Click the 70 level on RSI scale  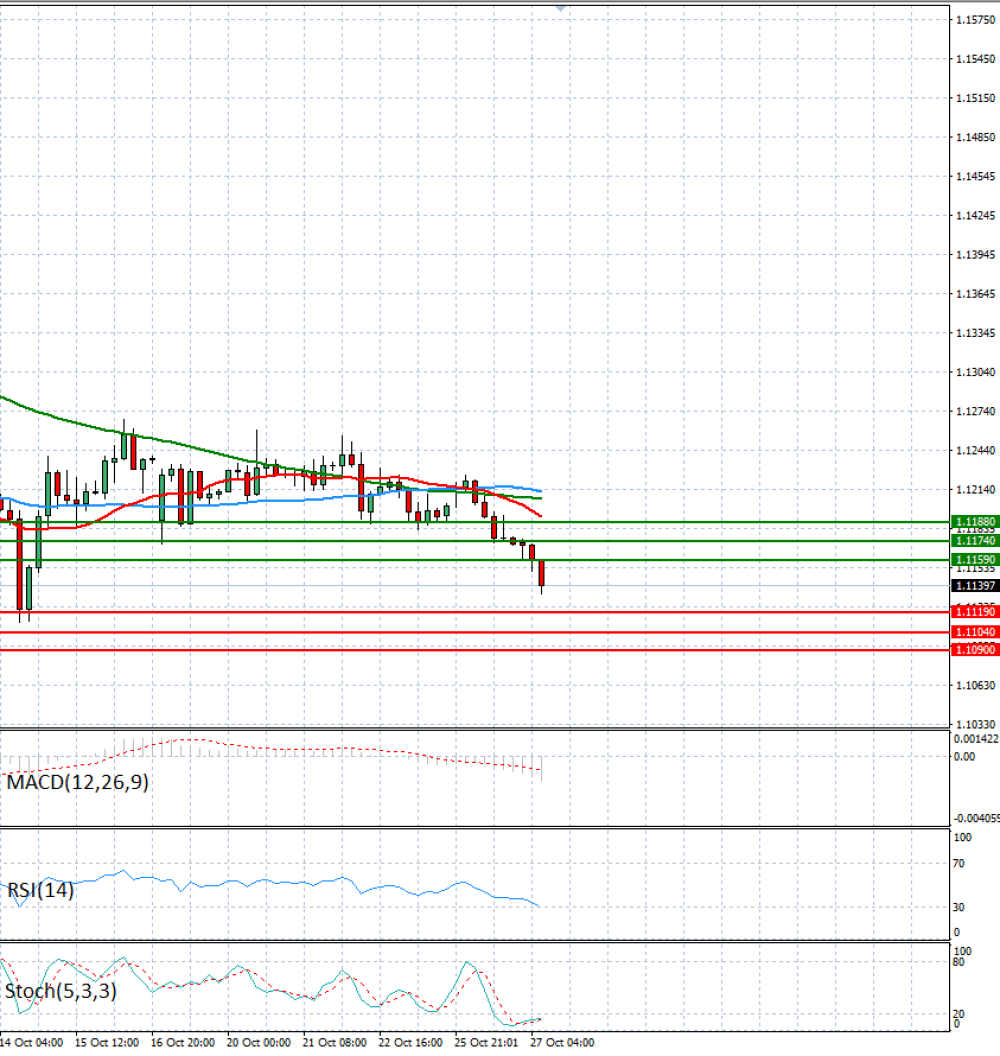959,863
